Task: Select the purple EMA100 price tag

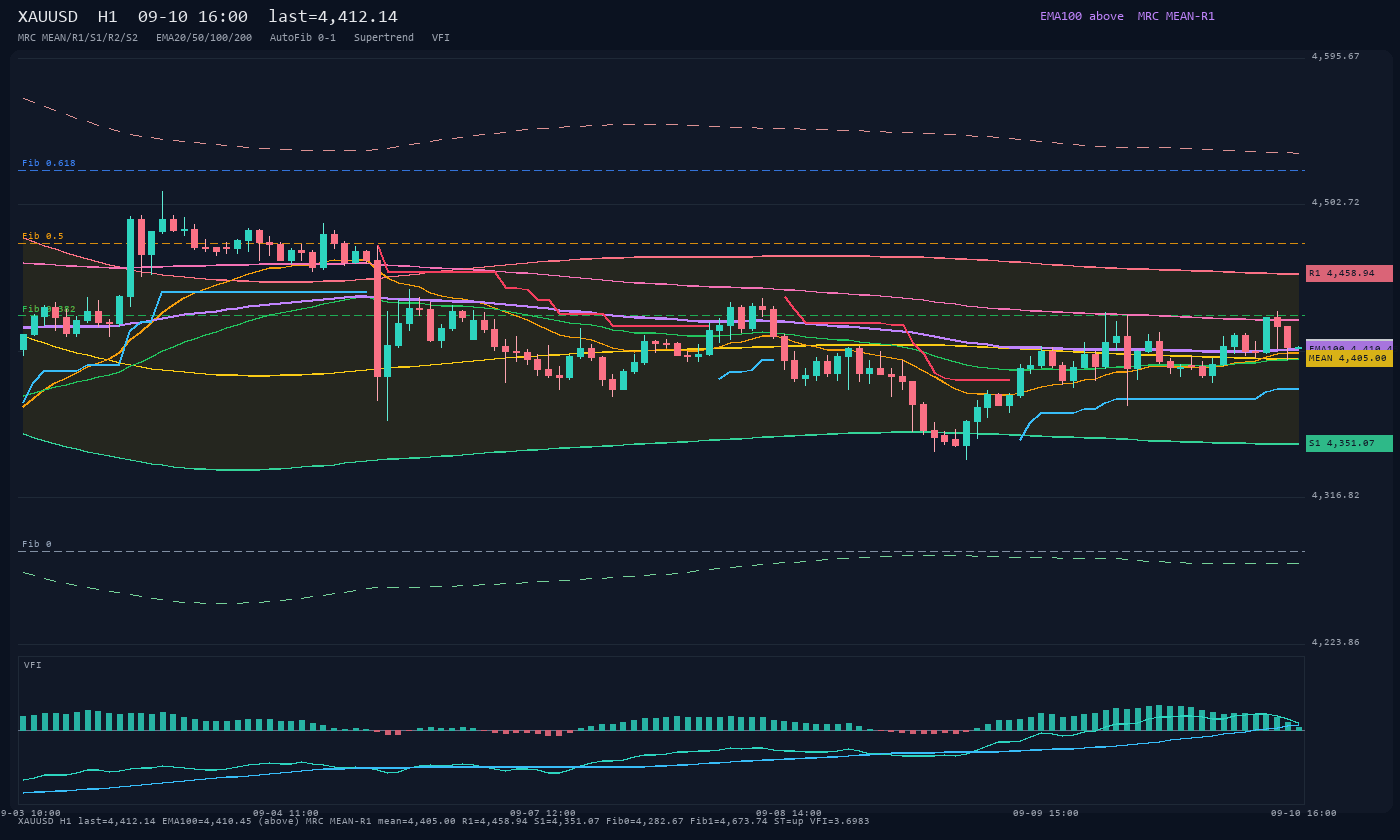Action: pos(1349,346)
